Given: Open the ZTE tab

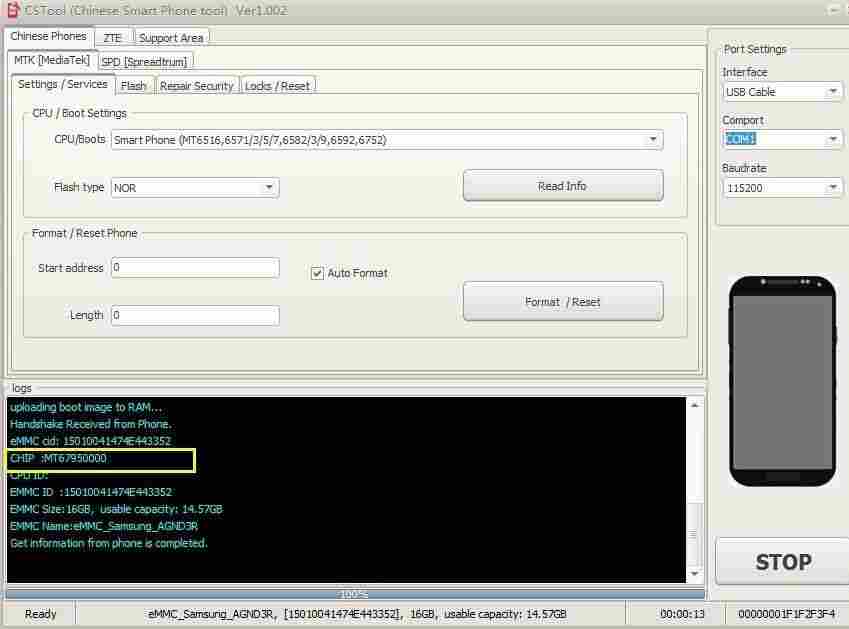Looking at the screenshot, I should 112,38.
